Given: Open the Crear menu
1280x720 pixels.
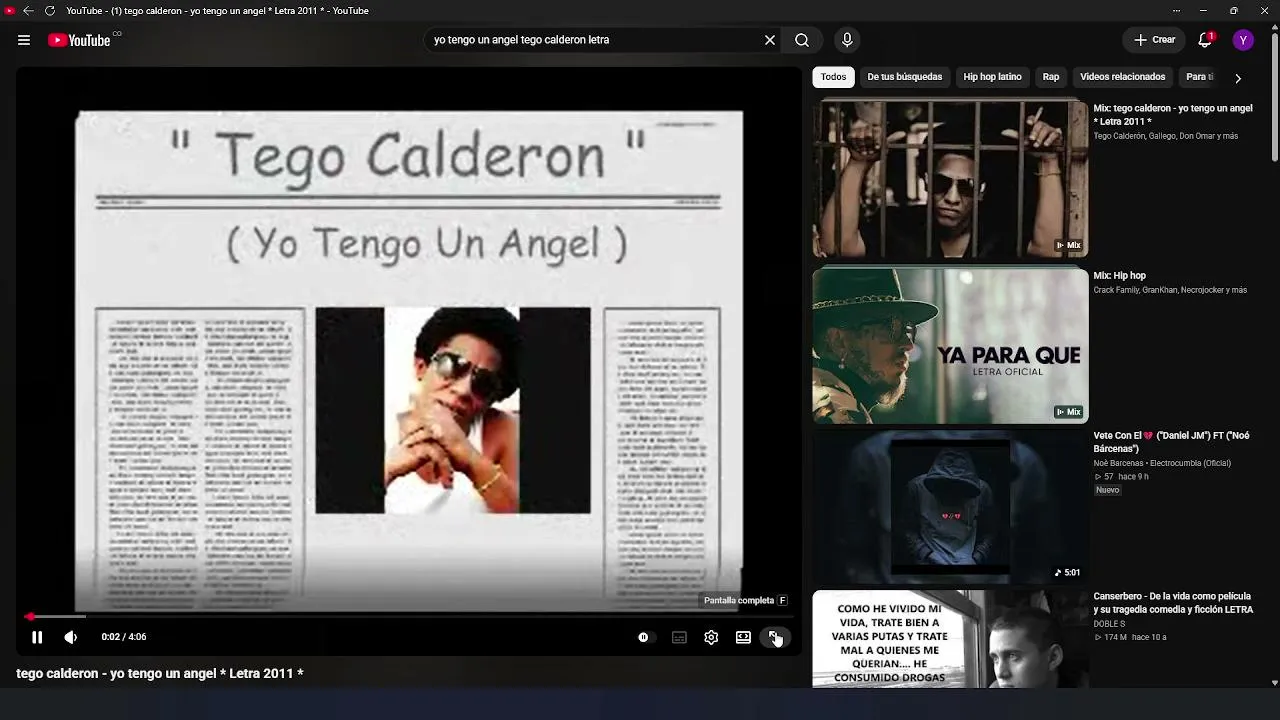Looking at the screenshot, I should click(1155, 40).
